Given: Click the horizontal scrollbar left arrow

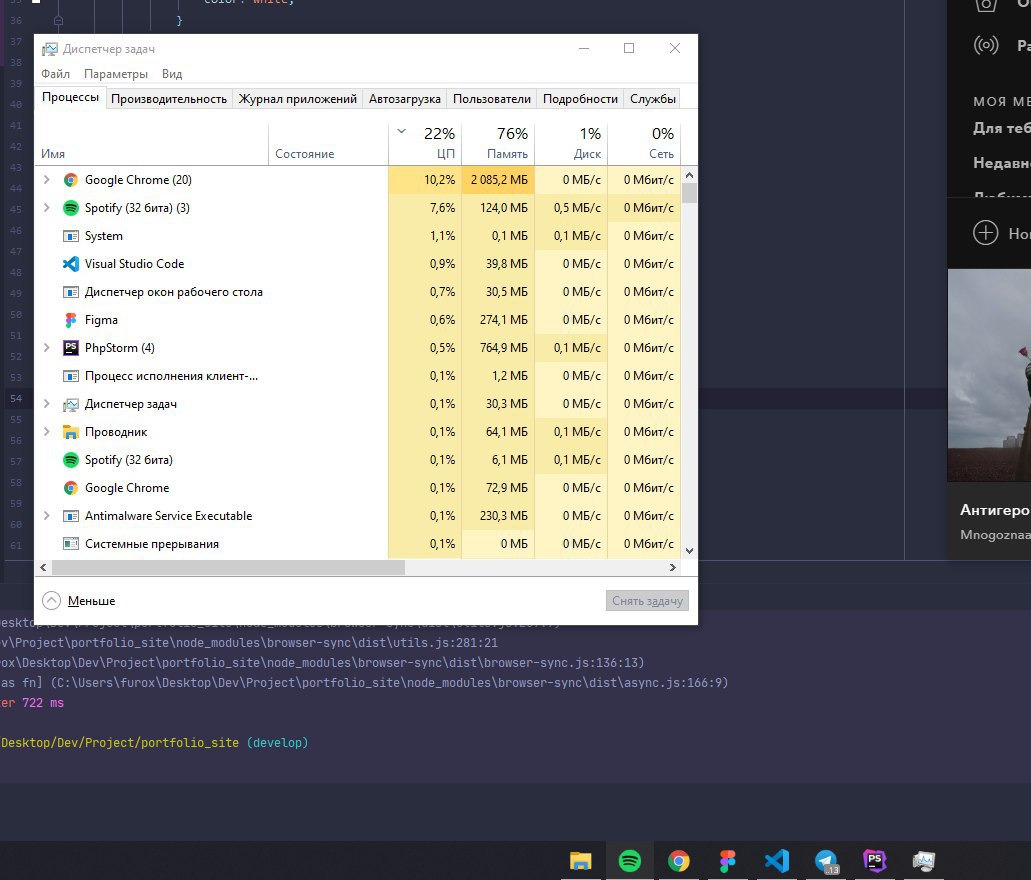Looking at the screenshot, I should [43, 568].
